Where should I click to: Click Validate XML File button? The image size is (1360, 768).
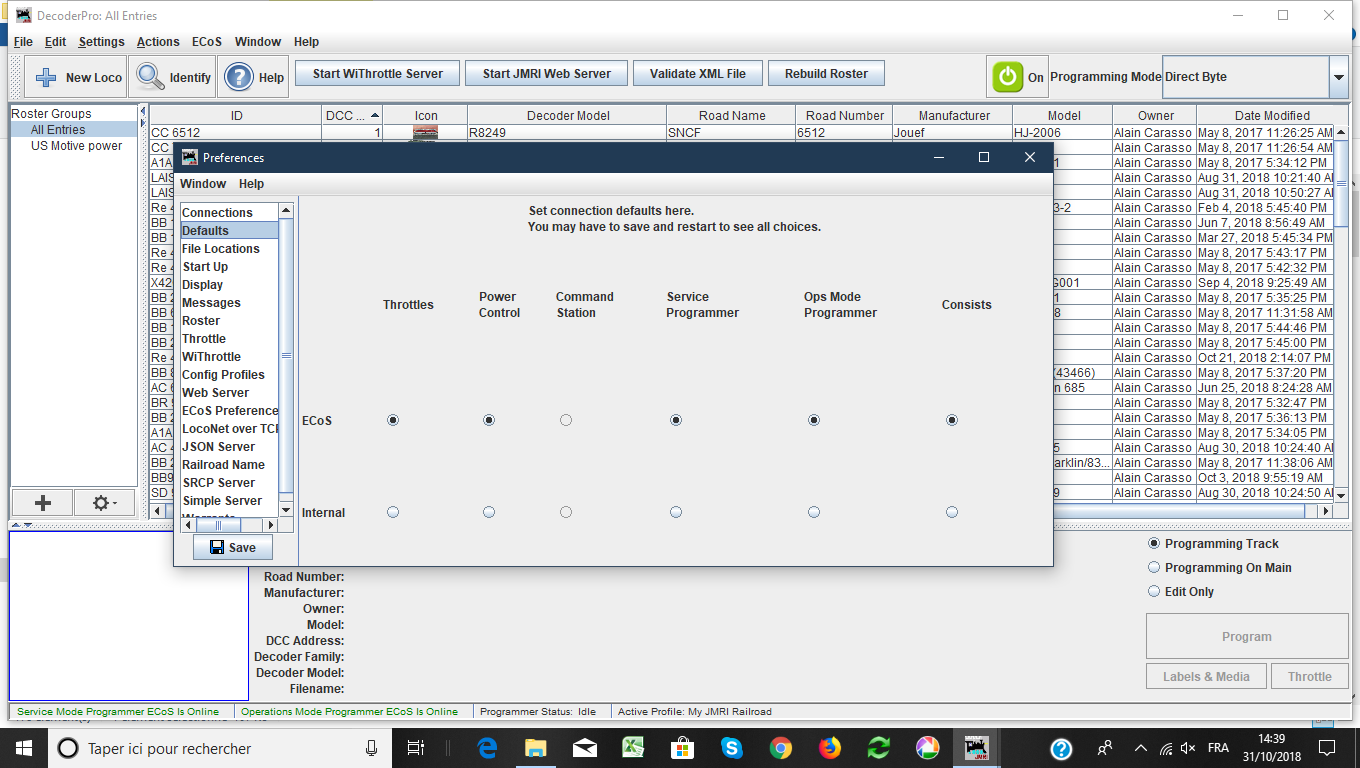[x=698, y=73]
